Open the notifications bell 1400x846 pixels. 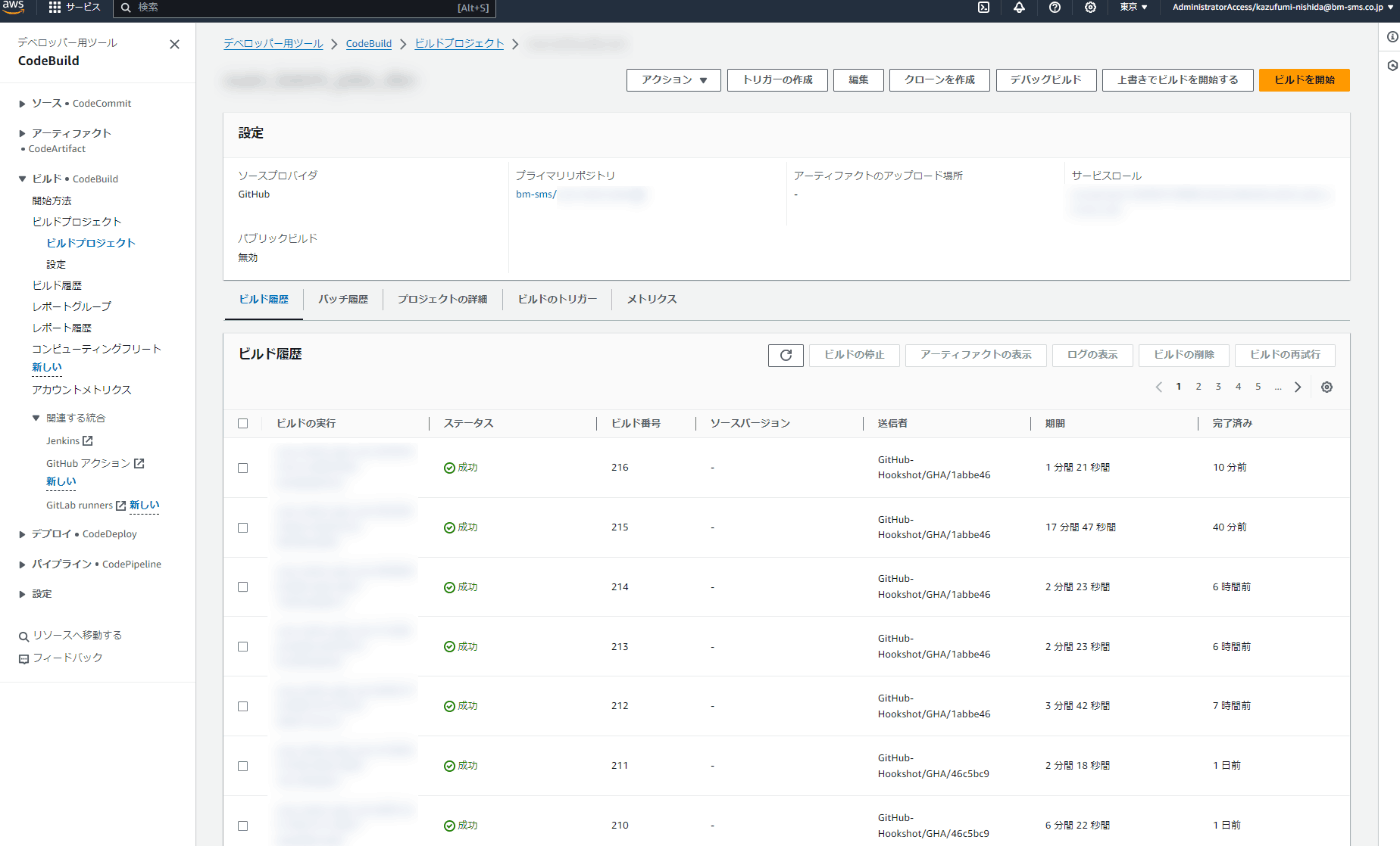[1019, 7]
